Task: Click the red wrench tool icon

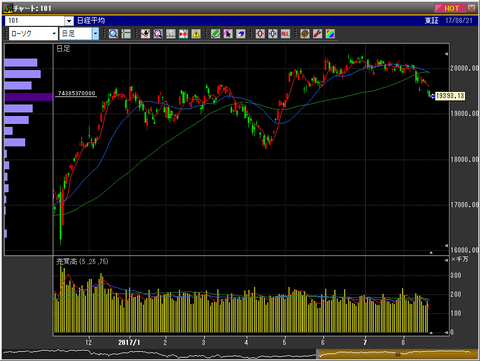Action: 317,34
